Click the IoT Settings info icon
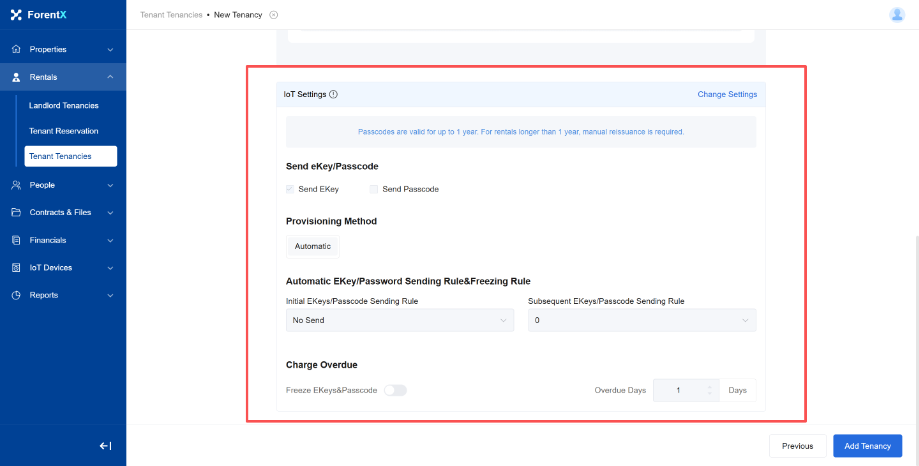 (333, 95)
